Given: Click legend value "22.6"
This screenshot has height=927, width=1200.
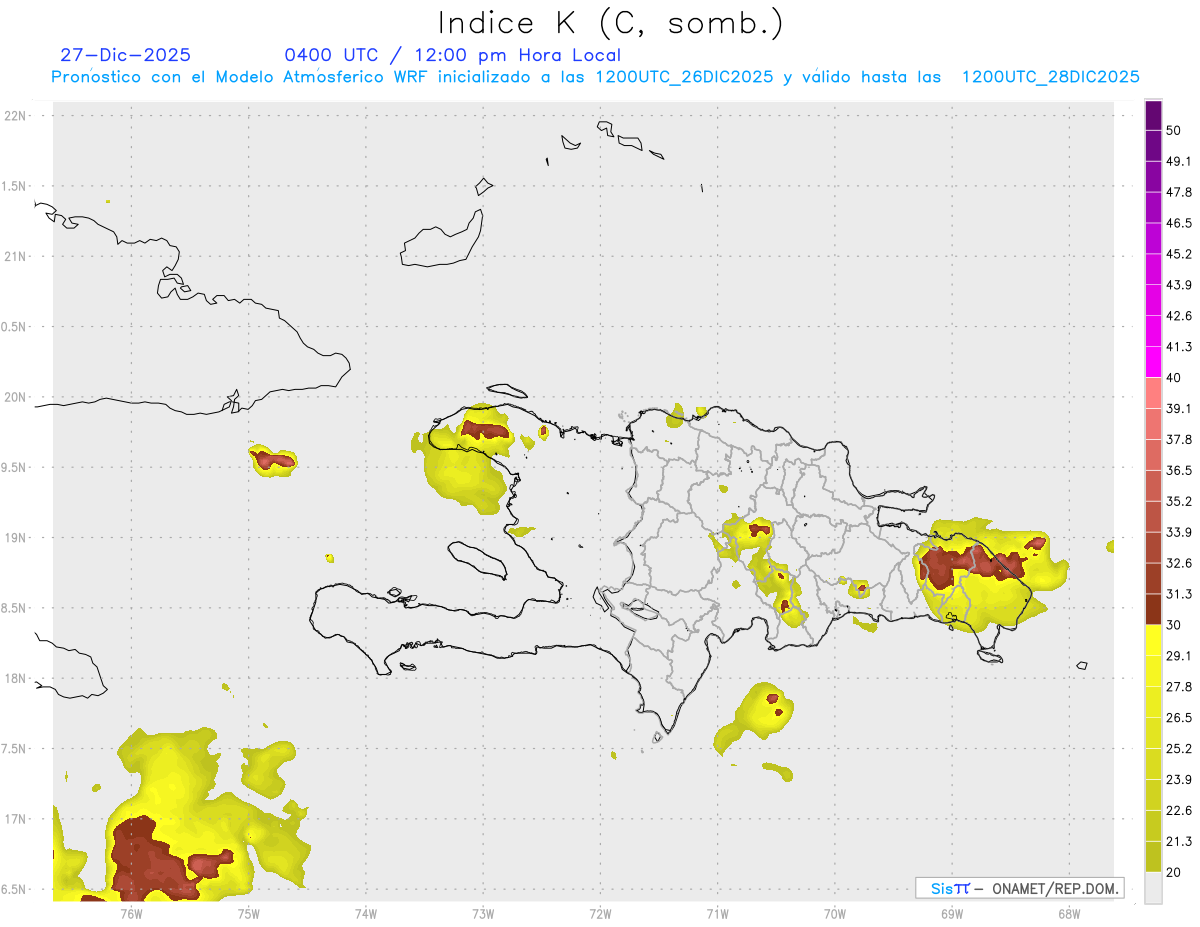Looking at the screenshot, I should click(x=1179, y=811).
